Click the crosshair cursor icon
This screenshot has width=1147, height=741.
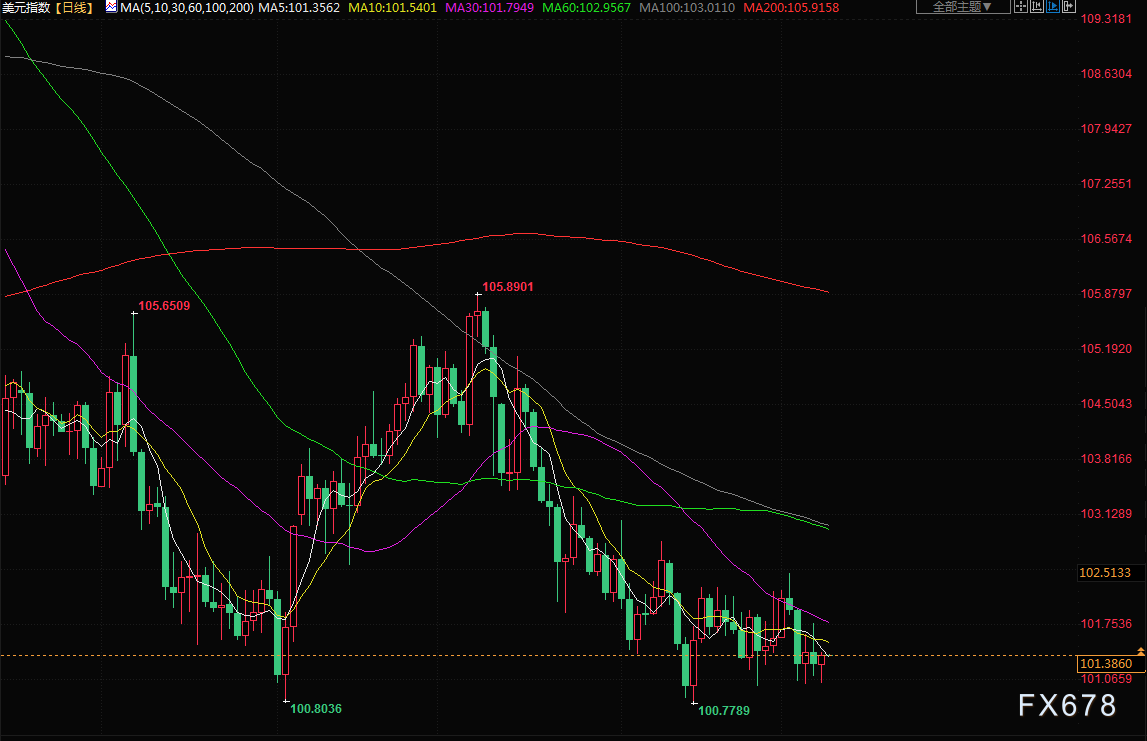coord(1021,6)
